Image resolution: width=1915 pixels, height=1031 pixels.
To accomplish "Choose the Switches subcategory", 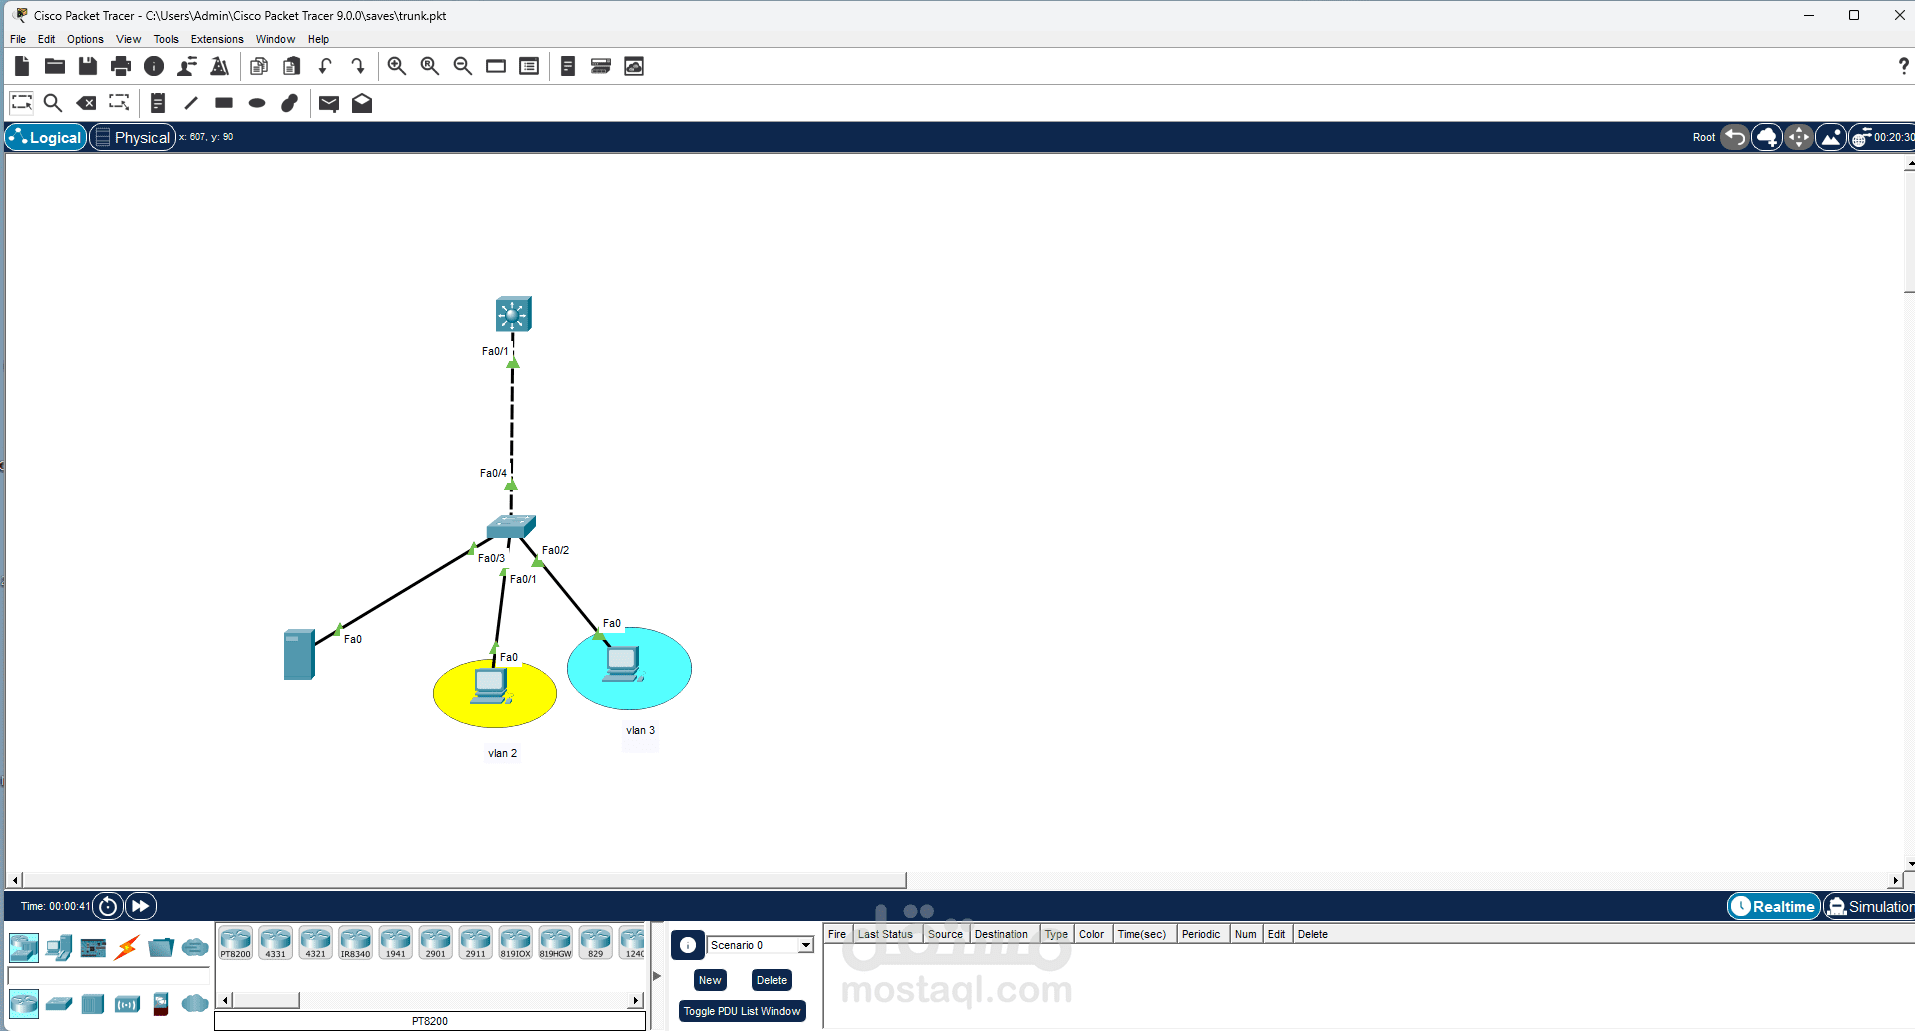I will [x=59, y=1003].
